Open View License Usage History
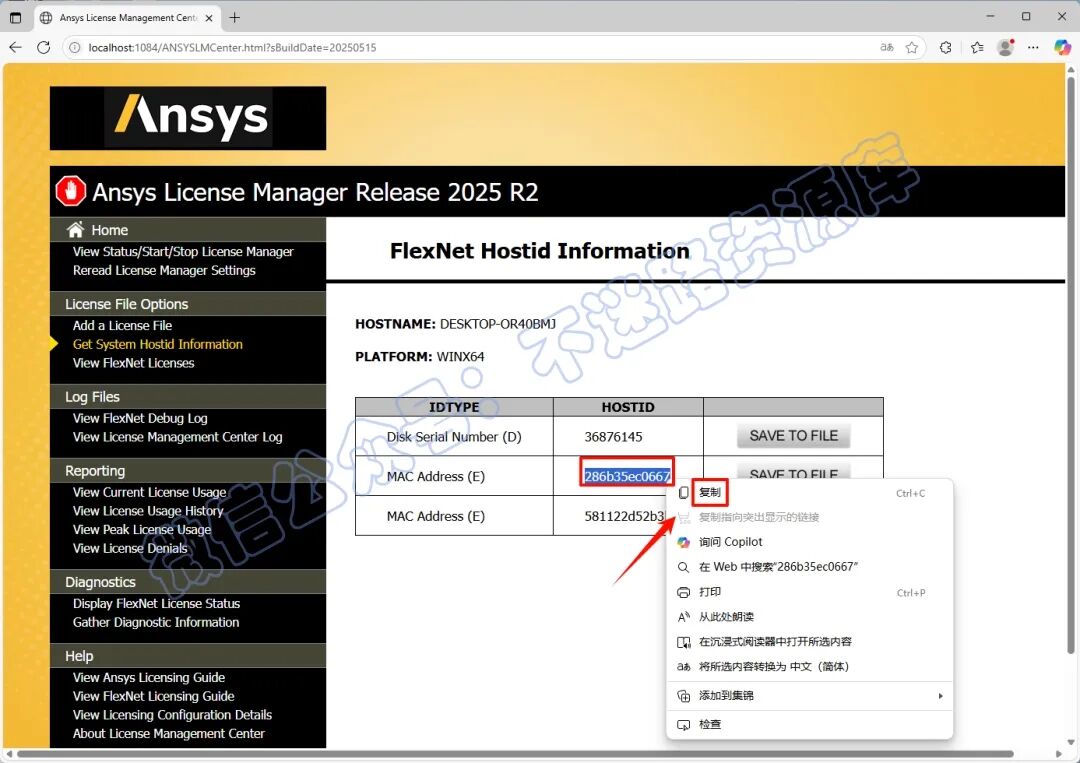The image size is (1080, 763). tap(148, 510)
